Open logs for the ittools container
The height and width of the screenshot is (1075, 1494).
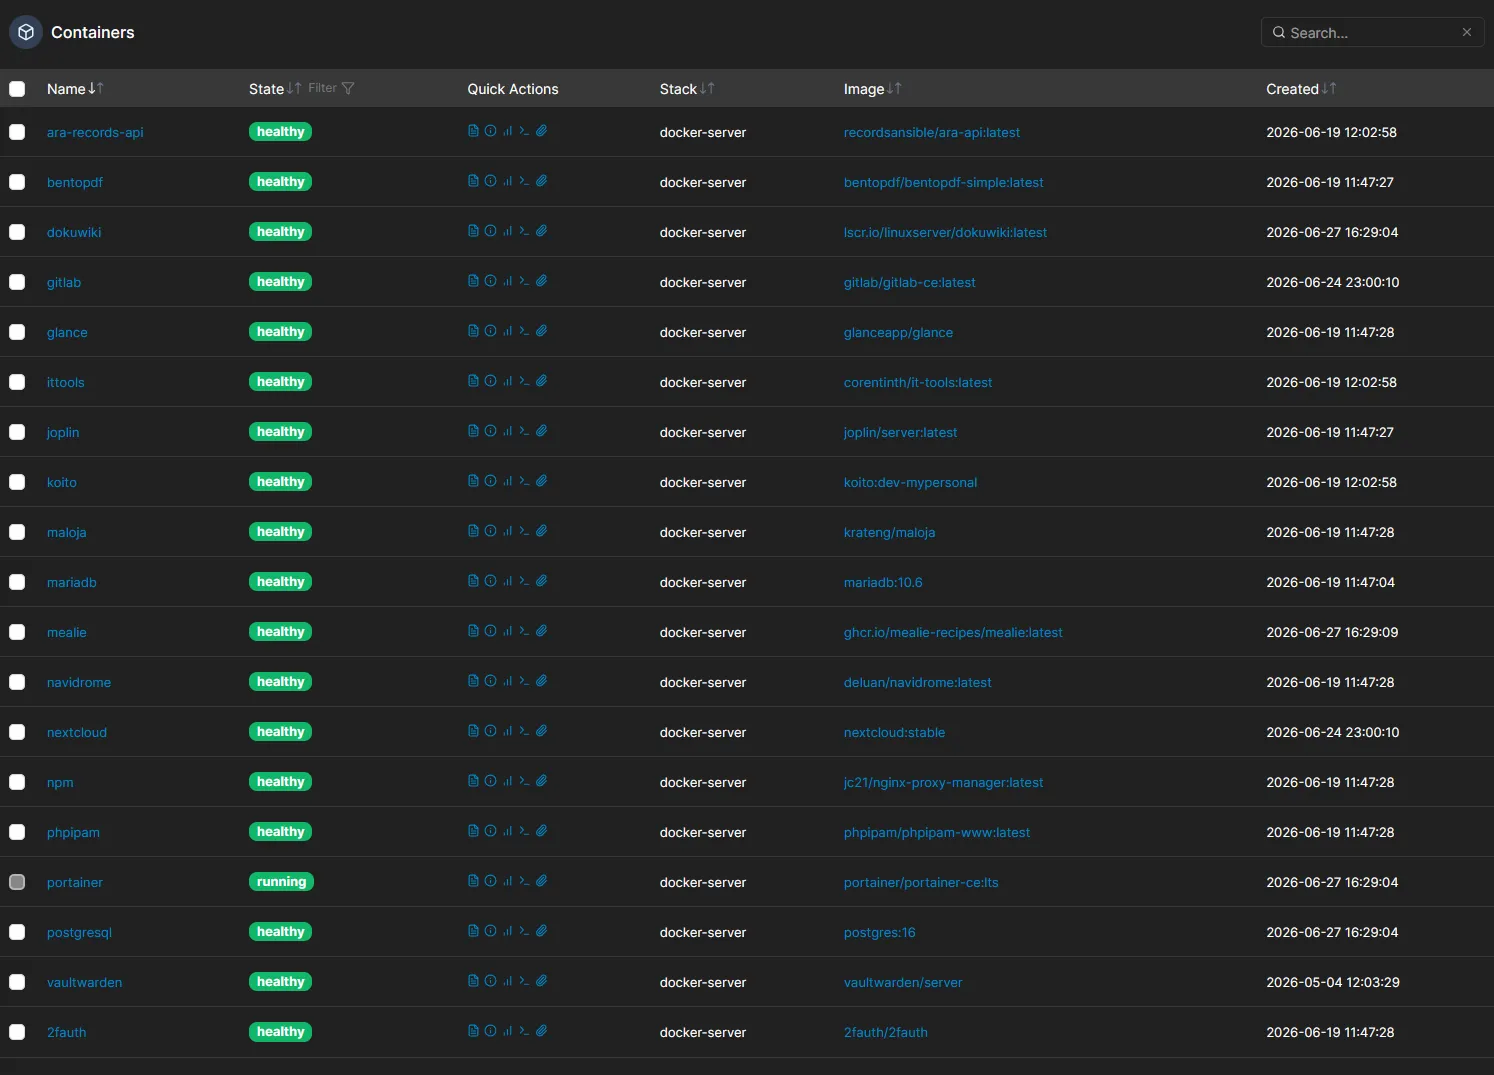click(x=473, y=381)
